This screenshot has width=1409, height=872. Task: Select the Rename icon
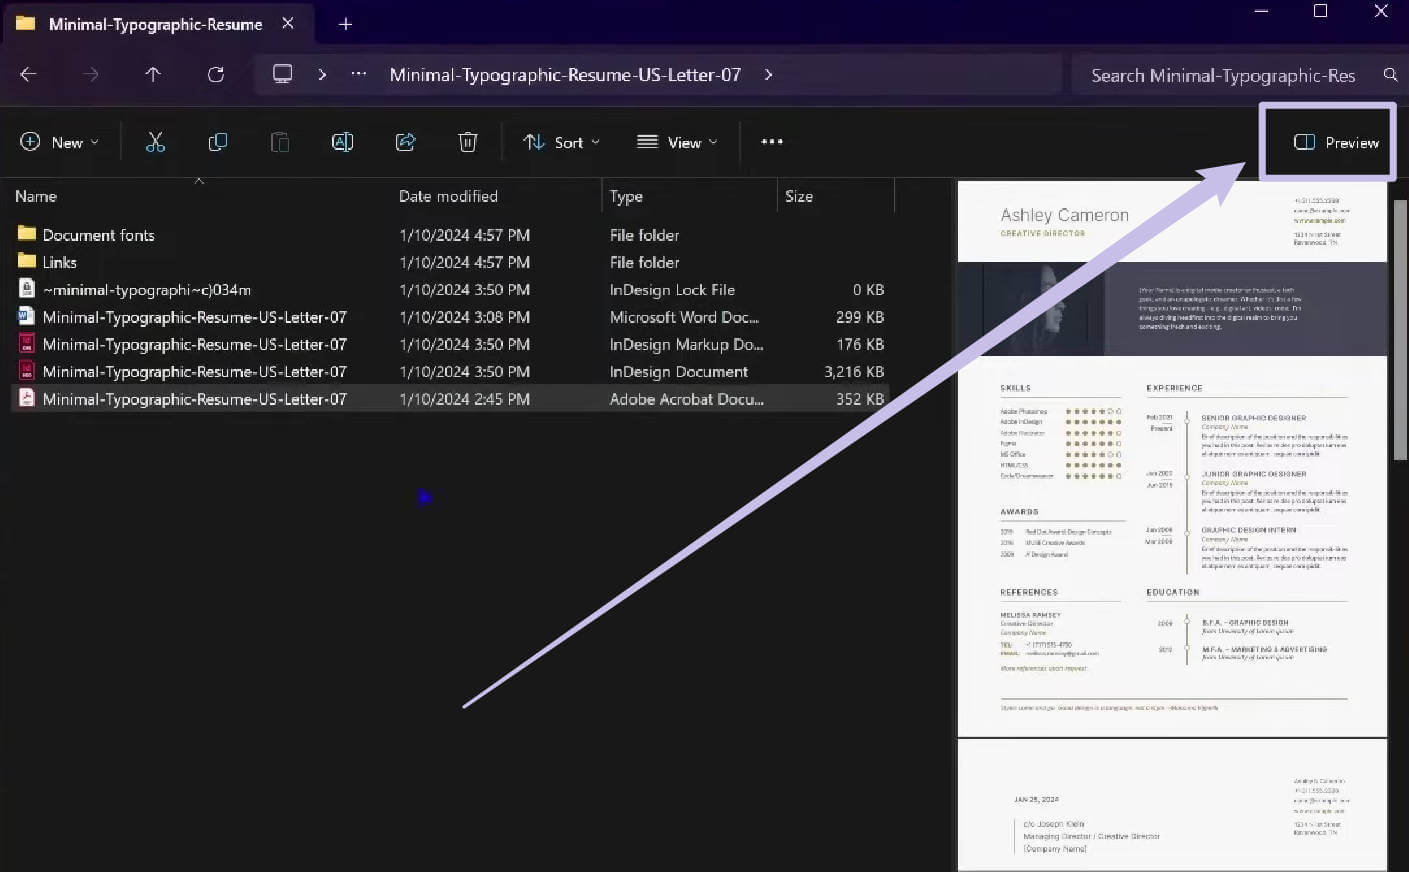tap(342, 142)
